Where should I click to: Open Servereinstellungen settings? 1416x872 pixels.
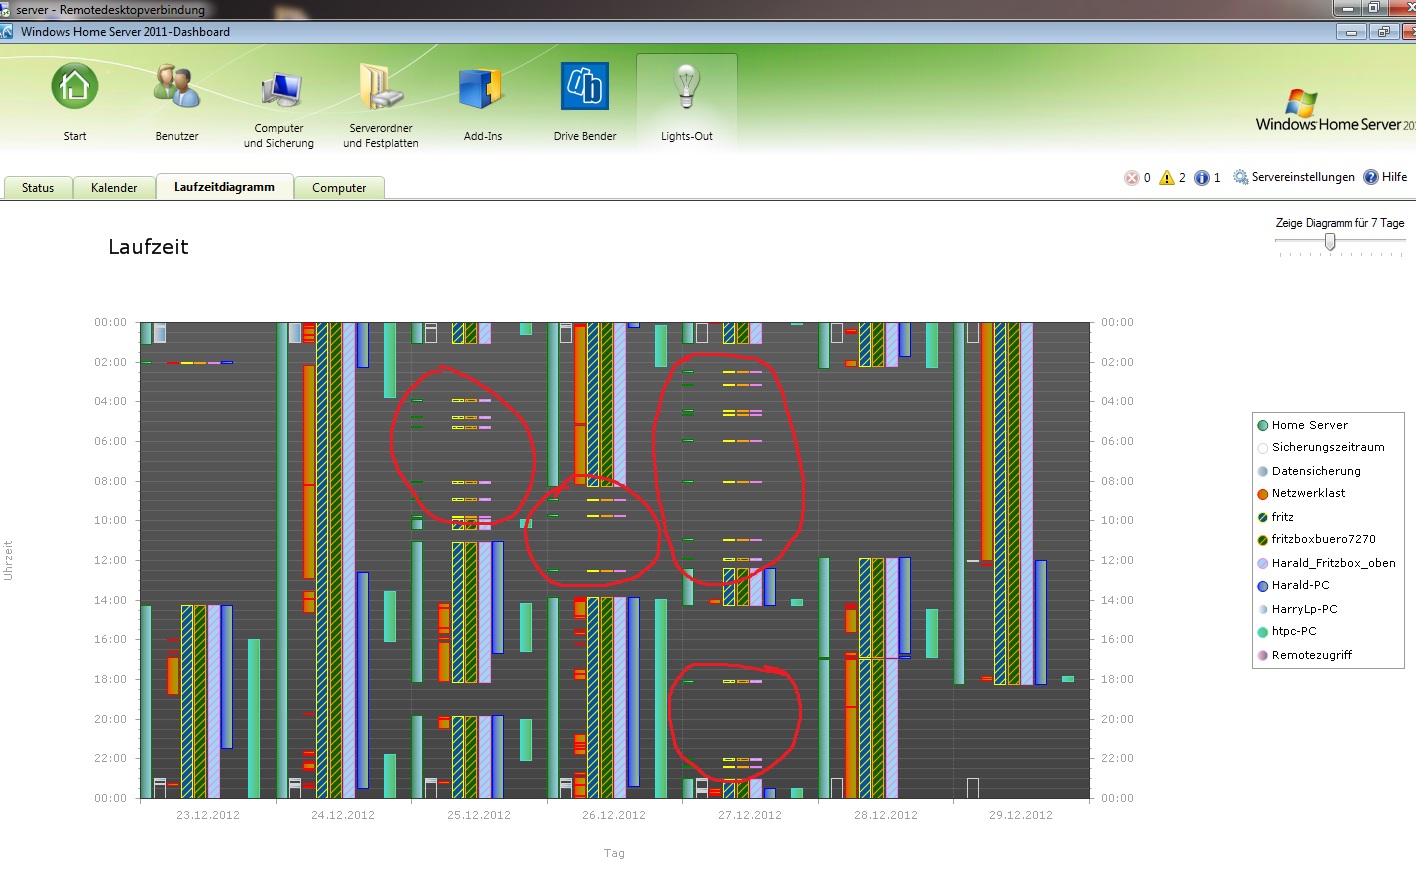pyautogui.click(x=1294, y=177)
